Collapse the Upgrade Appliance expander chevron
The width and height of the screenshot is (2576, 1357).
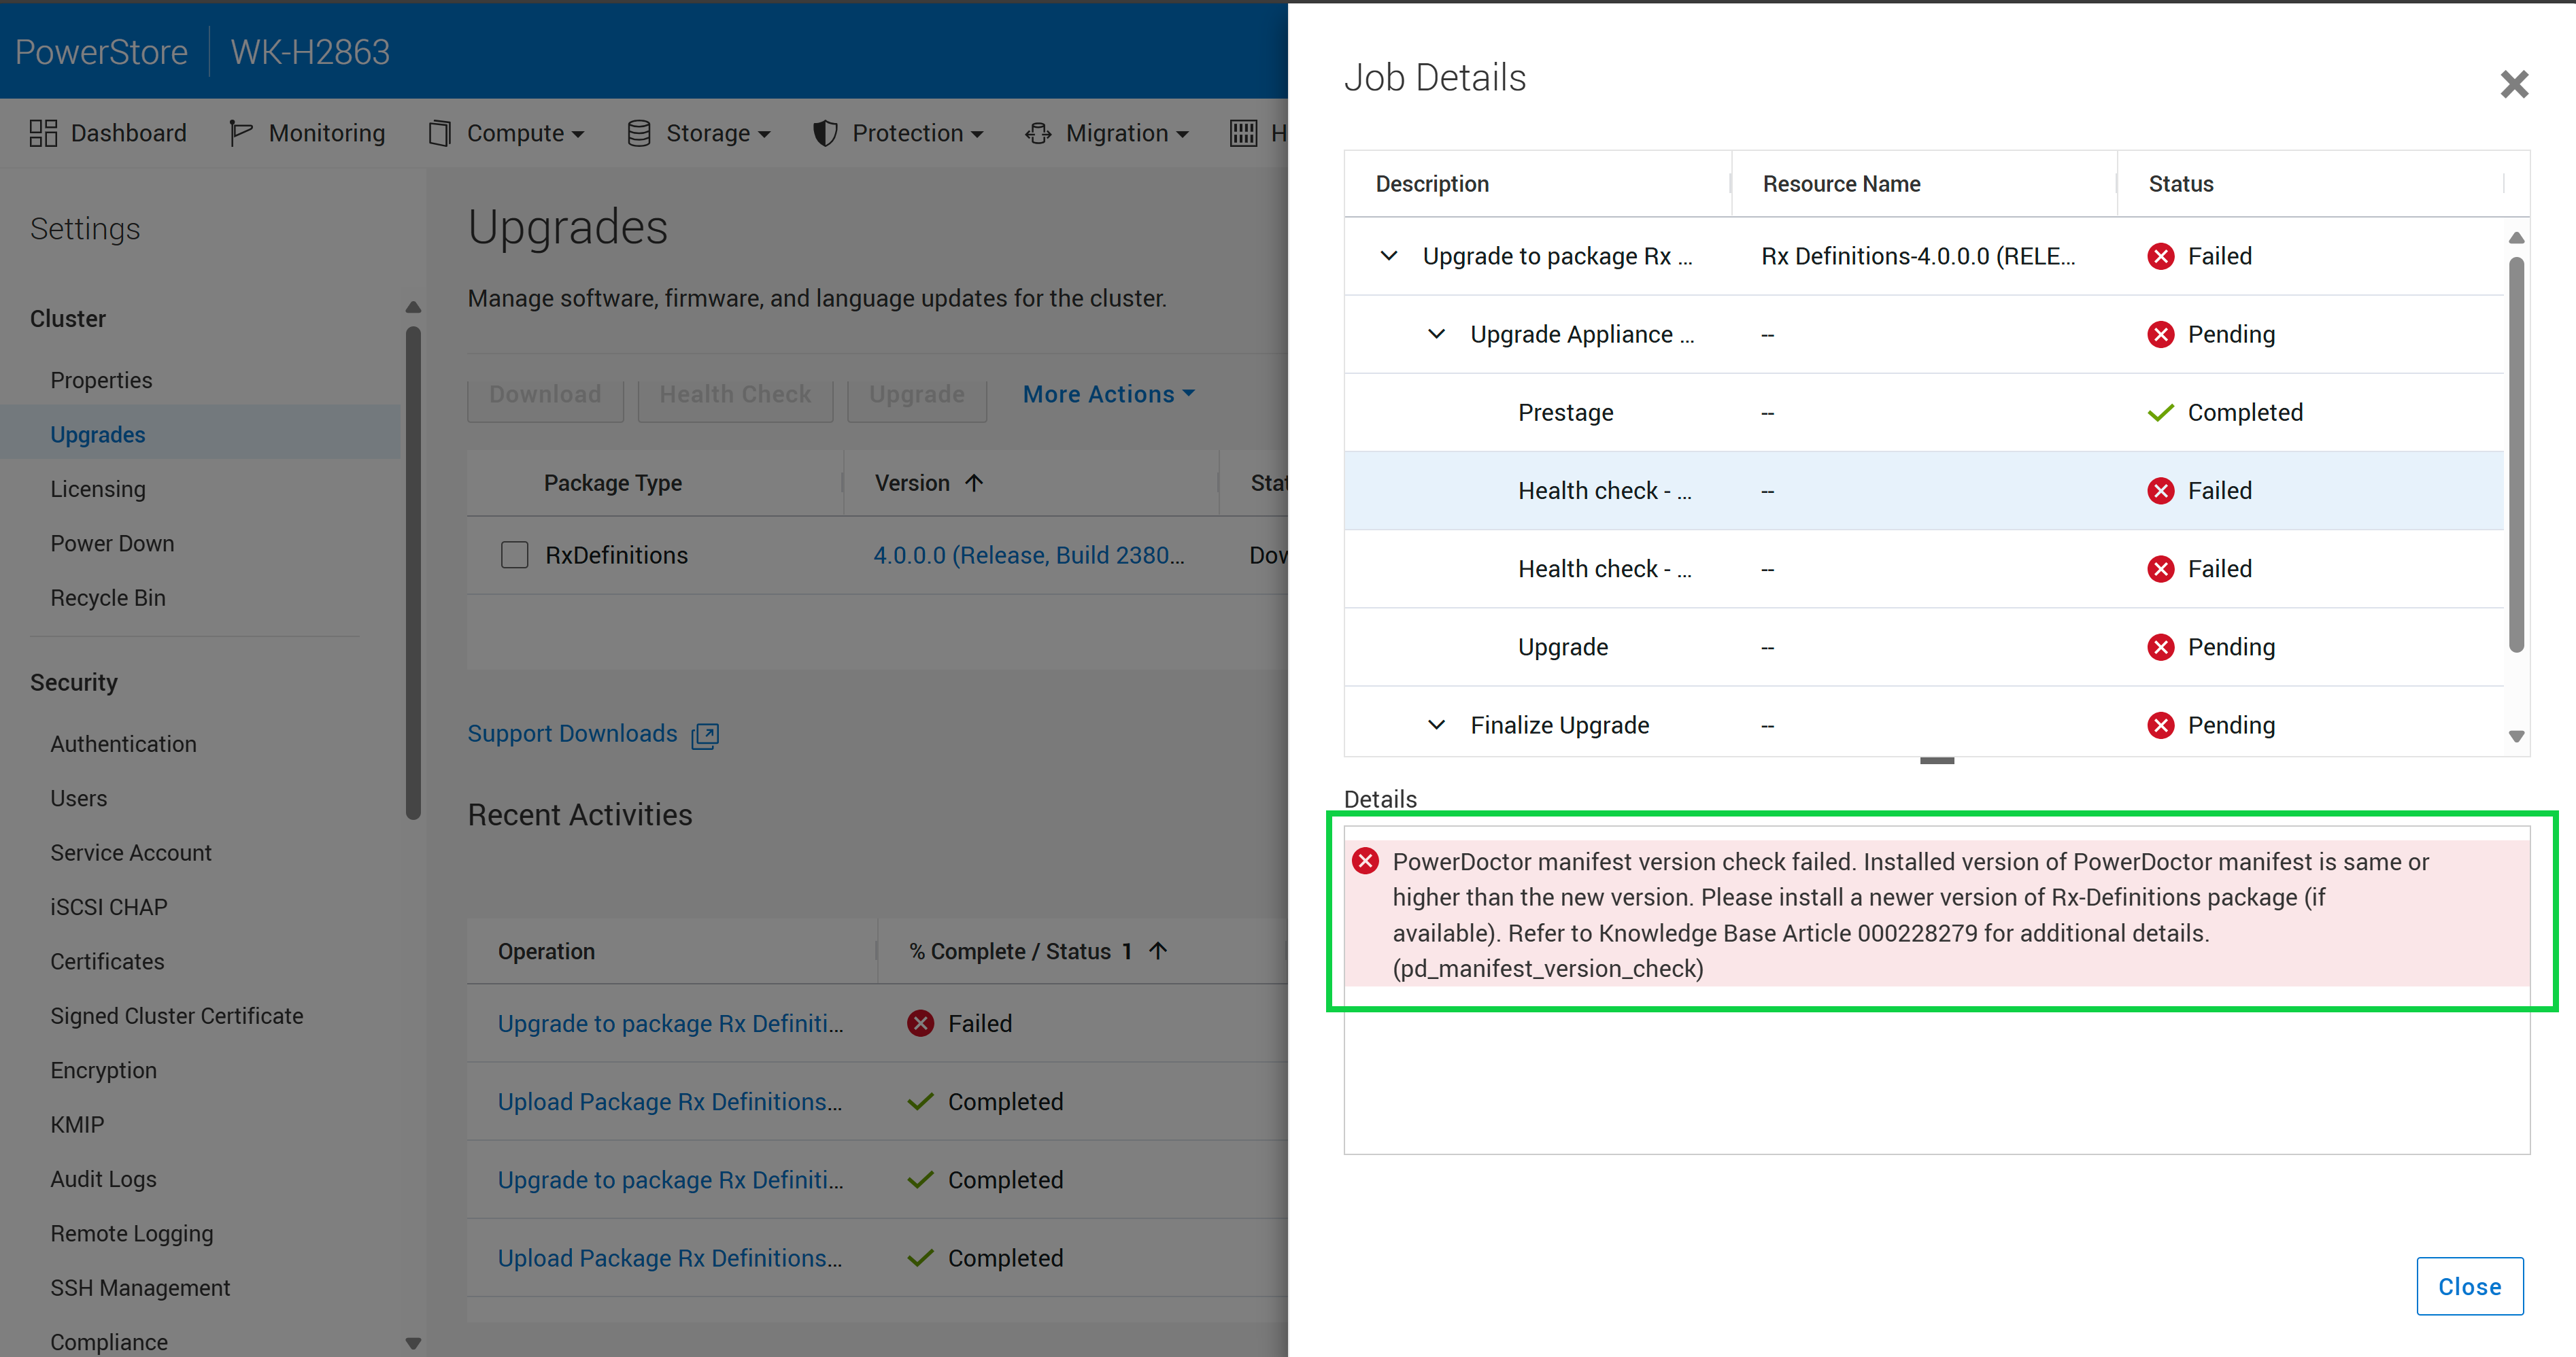pyautogui.click(x=1437, y=334)
